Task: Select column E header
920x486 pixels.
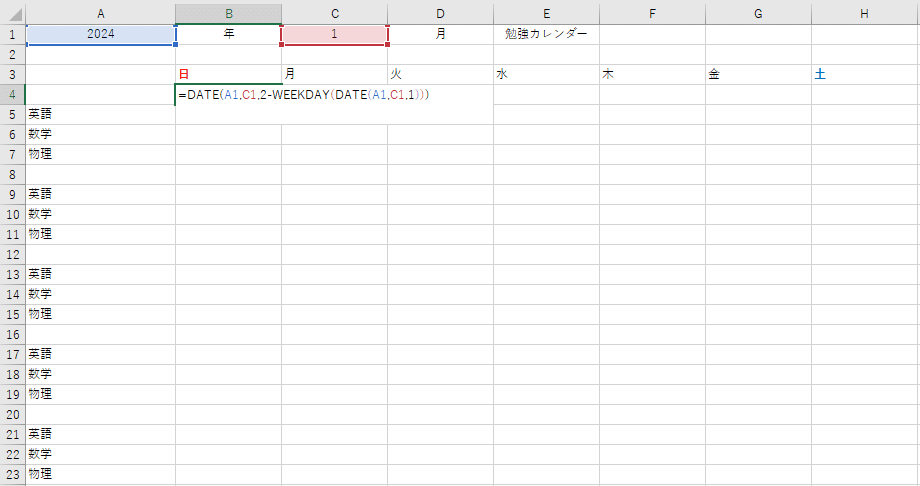Action: (546, 14)
